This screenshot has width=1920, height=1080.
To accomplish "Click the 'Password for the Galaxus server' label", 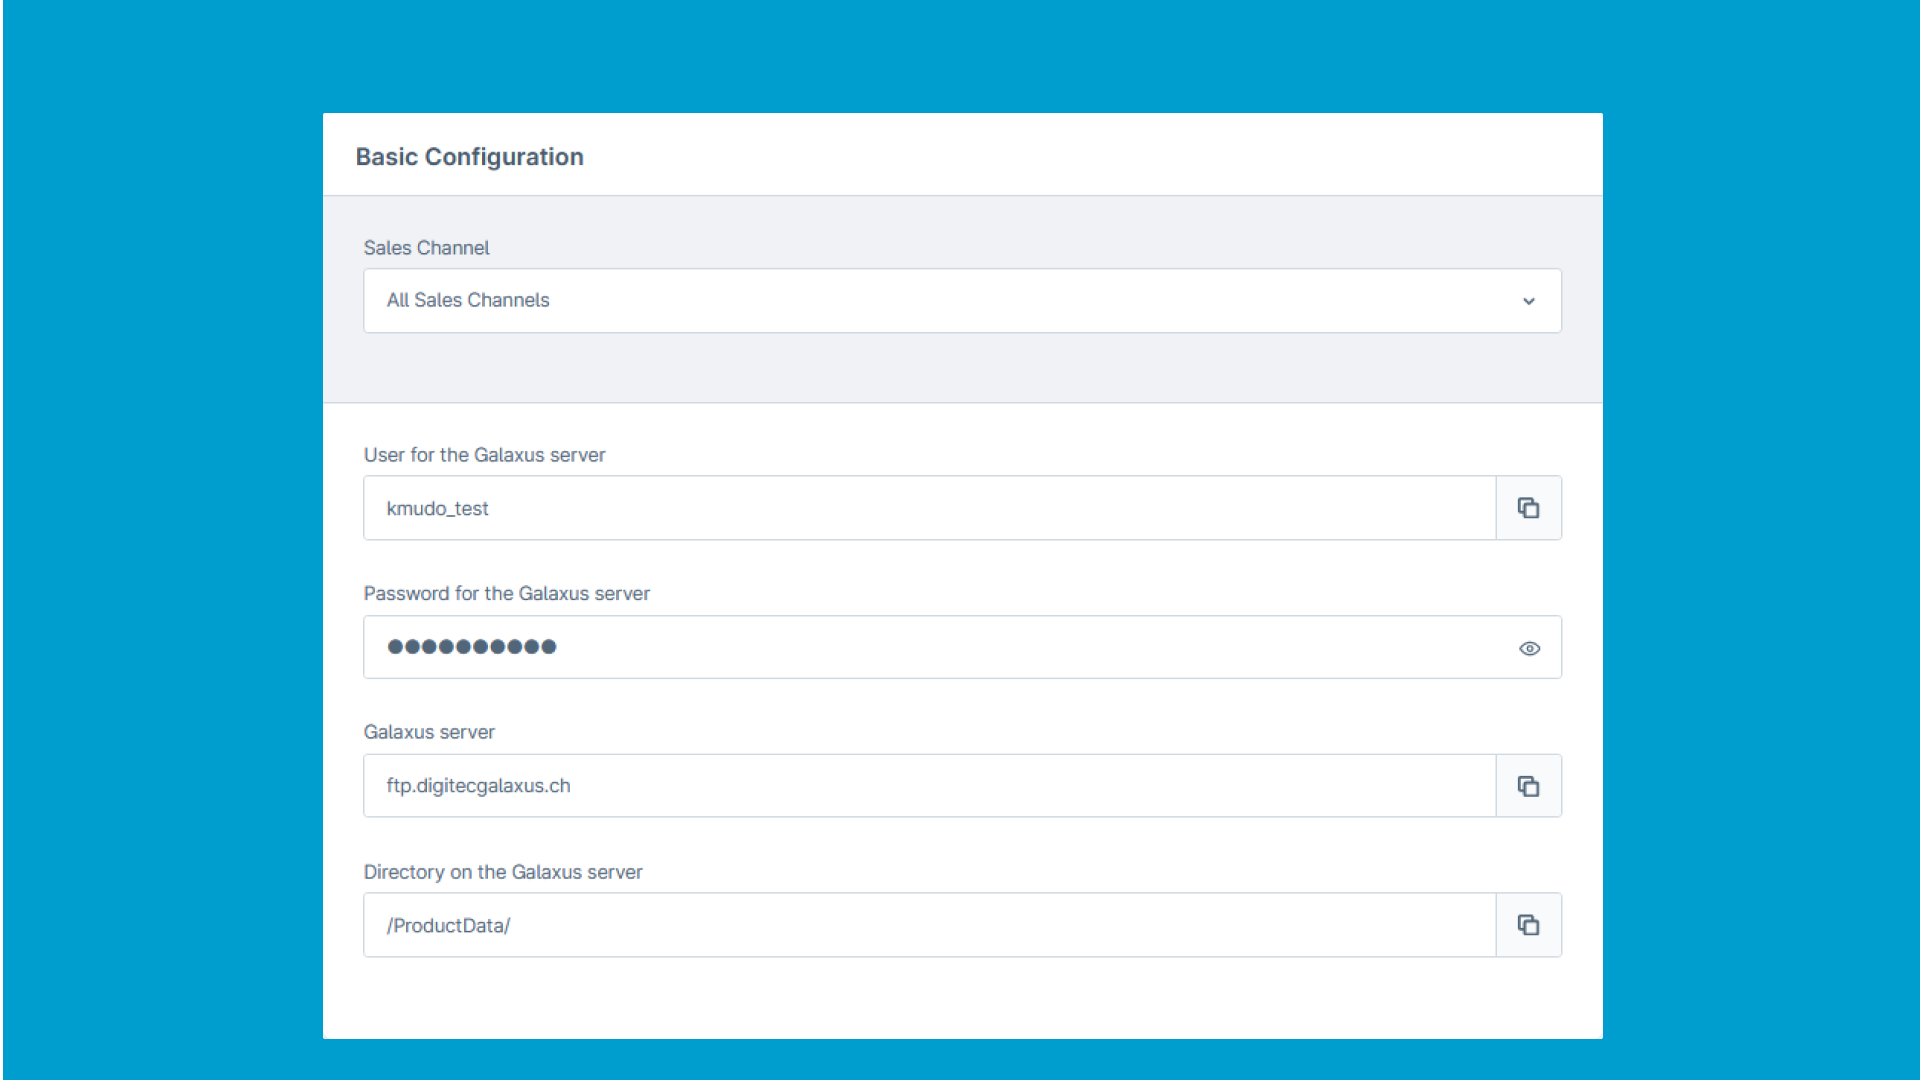I will pyautogui.click(x=506, y=594).
